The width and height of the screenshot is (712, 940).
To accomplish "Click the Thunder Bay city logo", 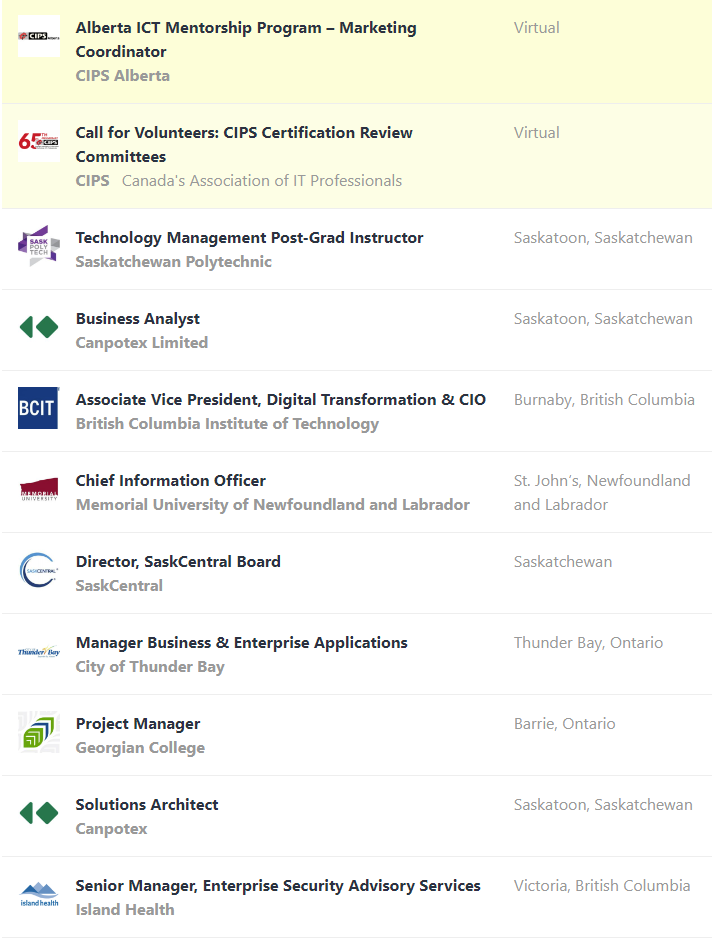I will (x=39, y=652).
